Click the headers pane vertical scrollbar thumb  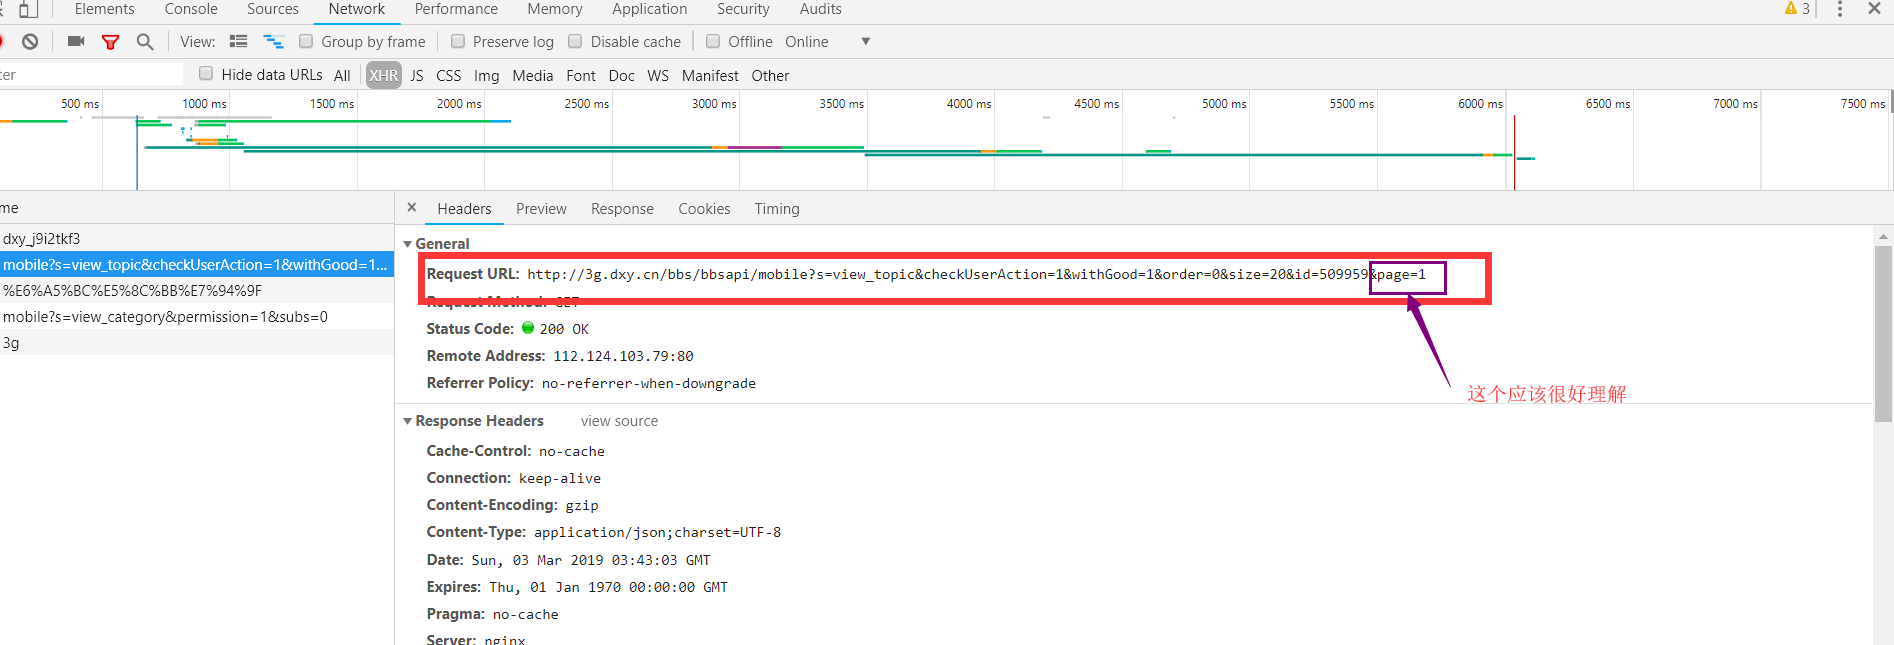pos(1883,334)
